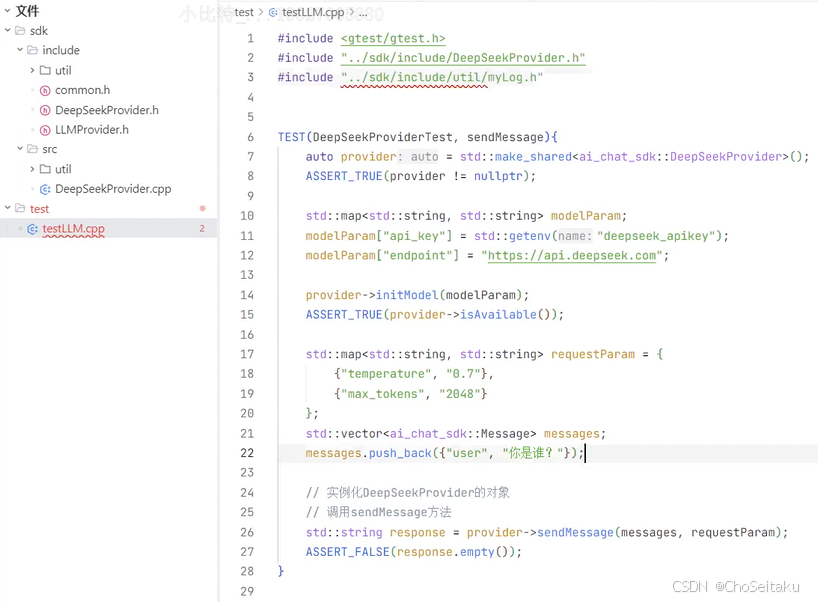The image size is (818, 602).
Task: Click the modified dot indicator beside test folder
Action: click(202, 209)
